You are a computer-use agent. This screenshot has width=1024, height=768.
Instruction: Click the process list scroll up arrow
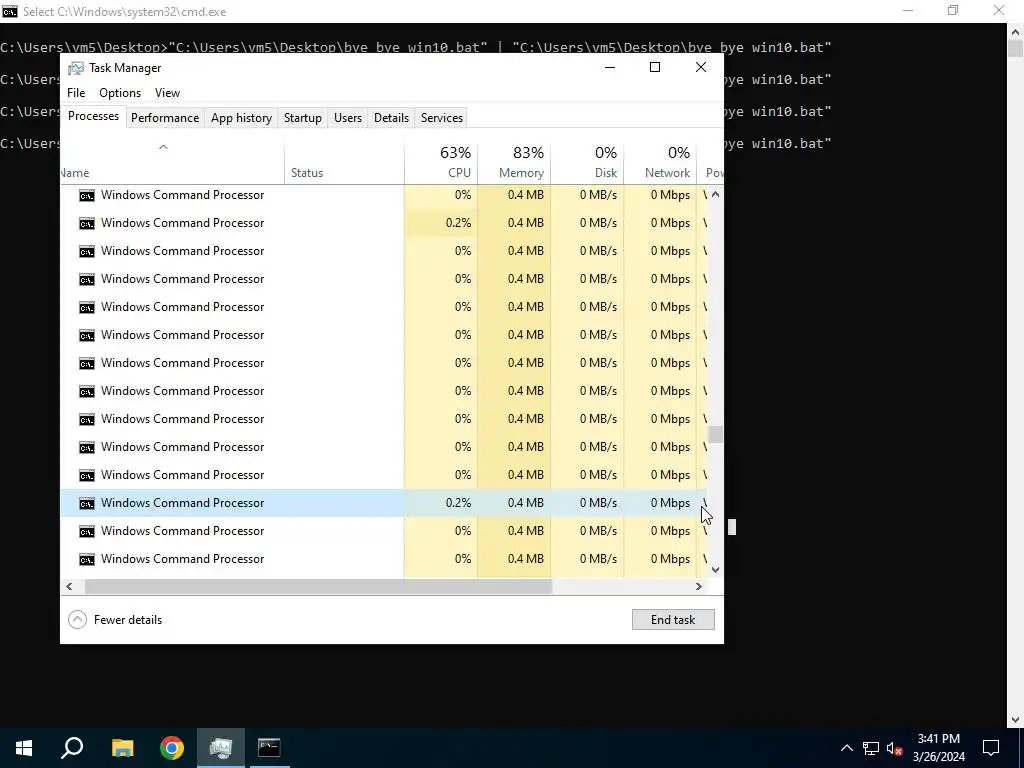click(715, 194)
